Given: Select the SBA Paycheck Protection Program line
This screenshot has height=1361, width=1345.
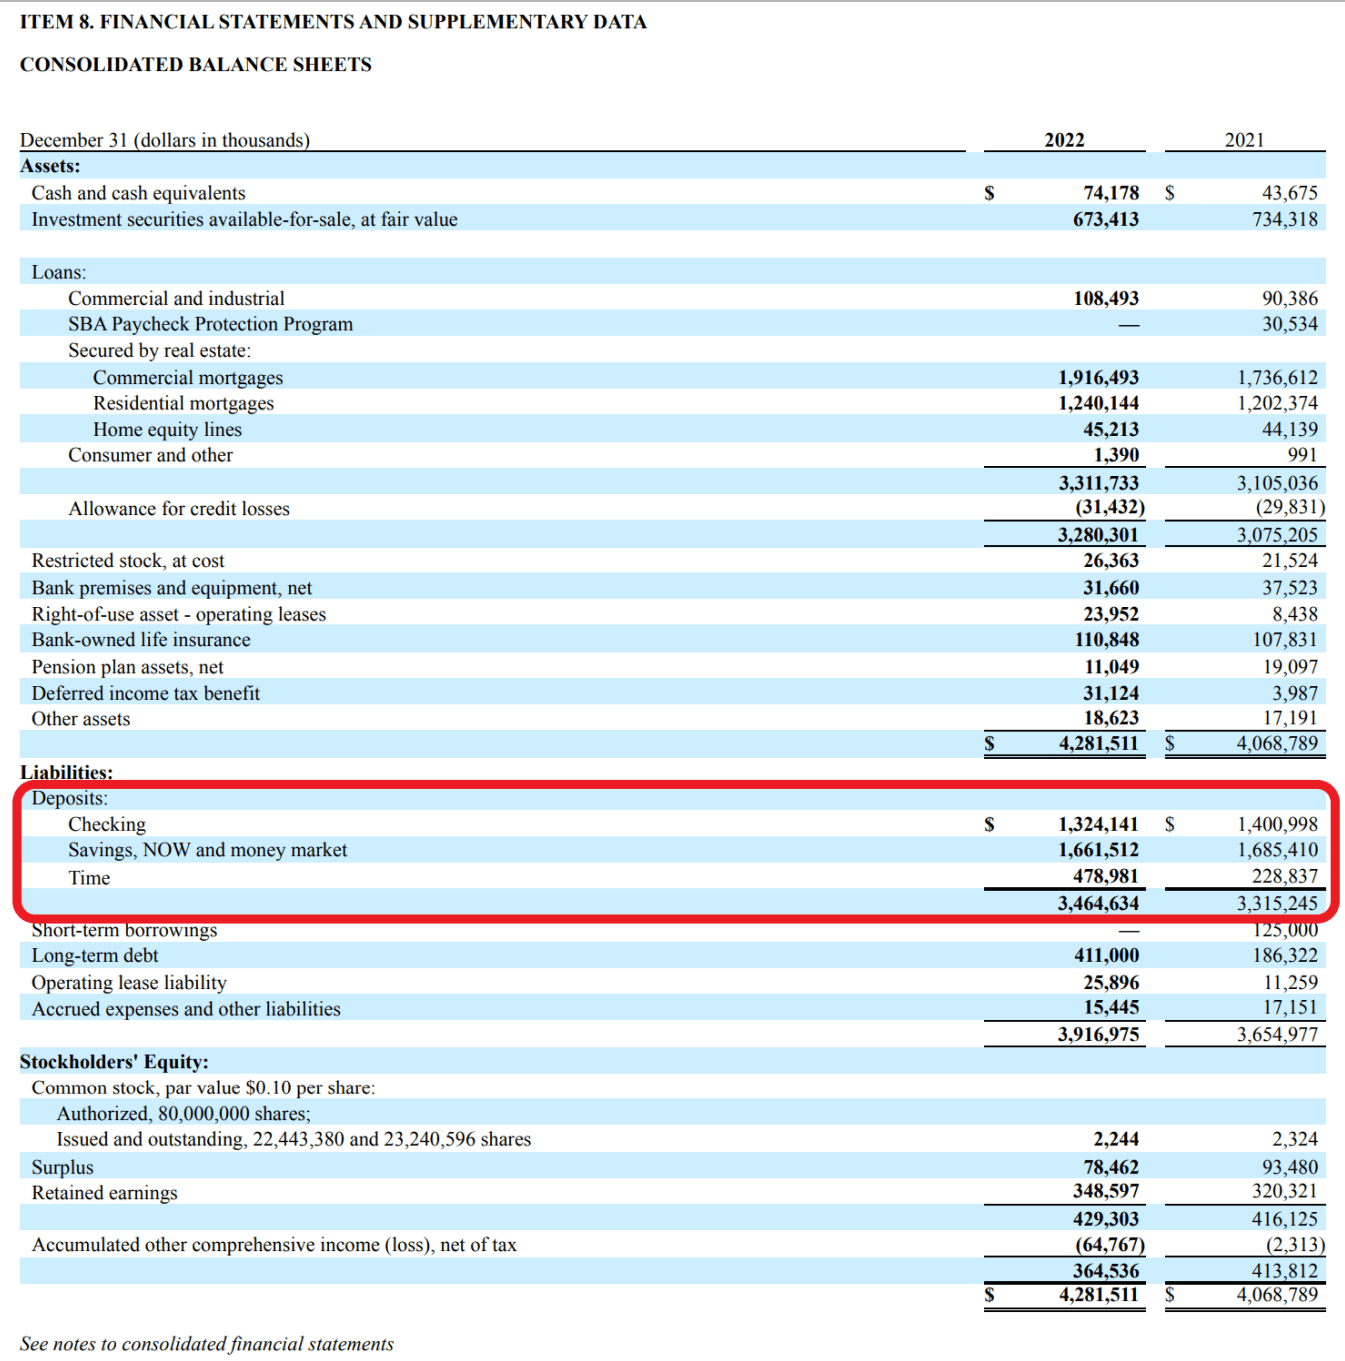Looking at the screenshot, I should pyautogui.click(x=210, y=324).
